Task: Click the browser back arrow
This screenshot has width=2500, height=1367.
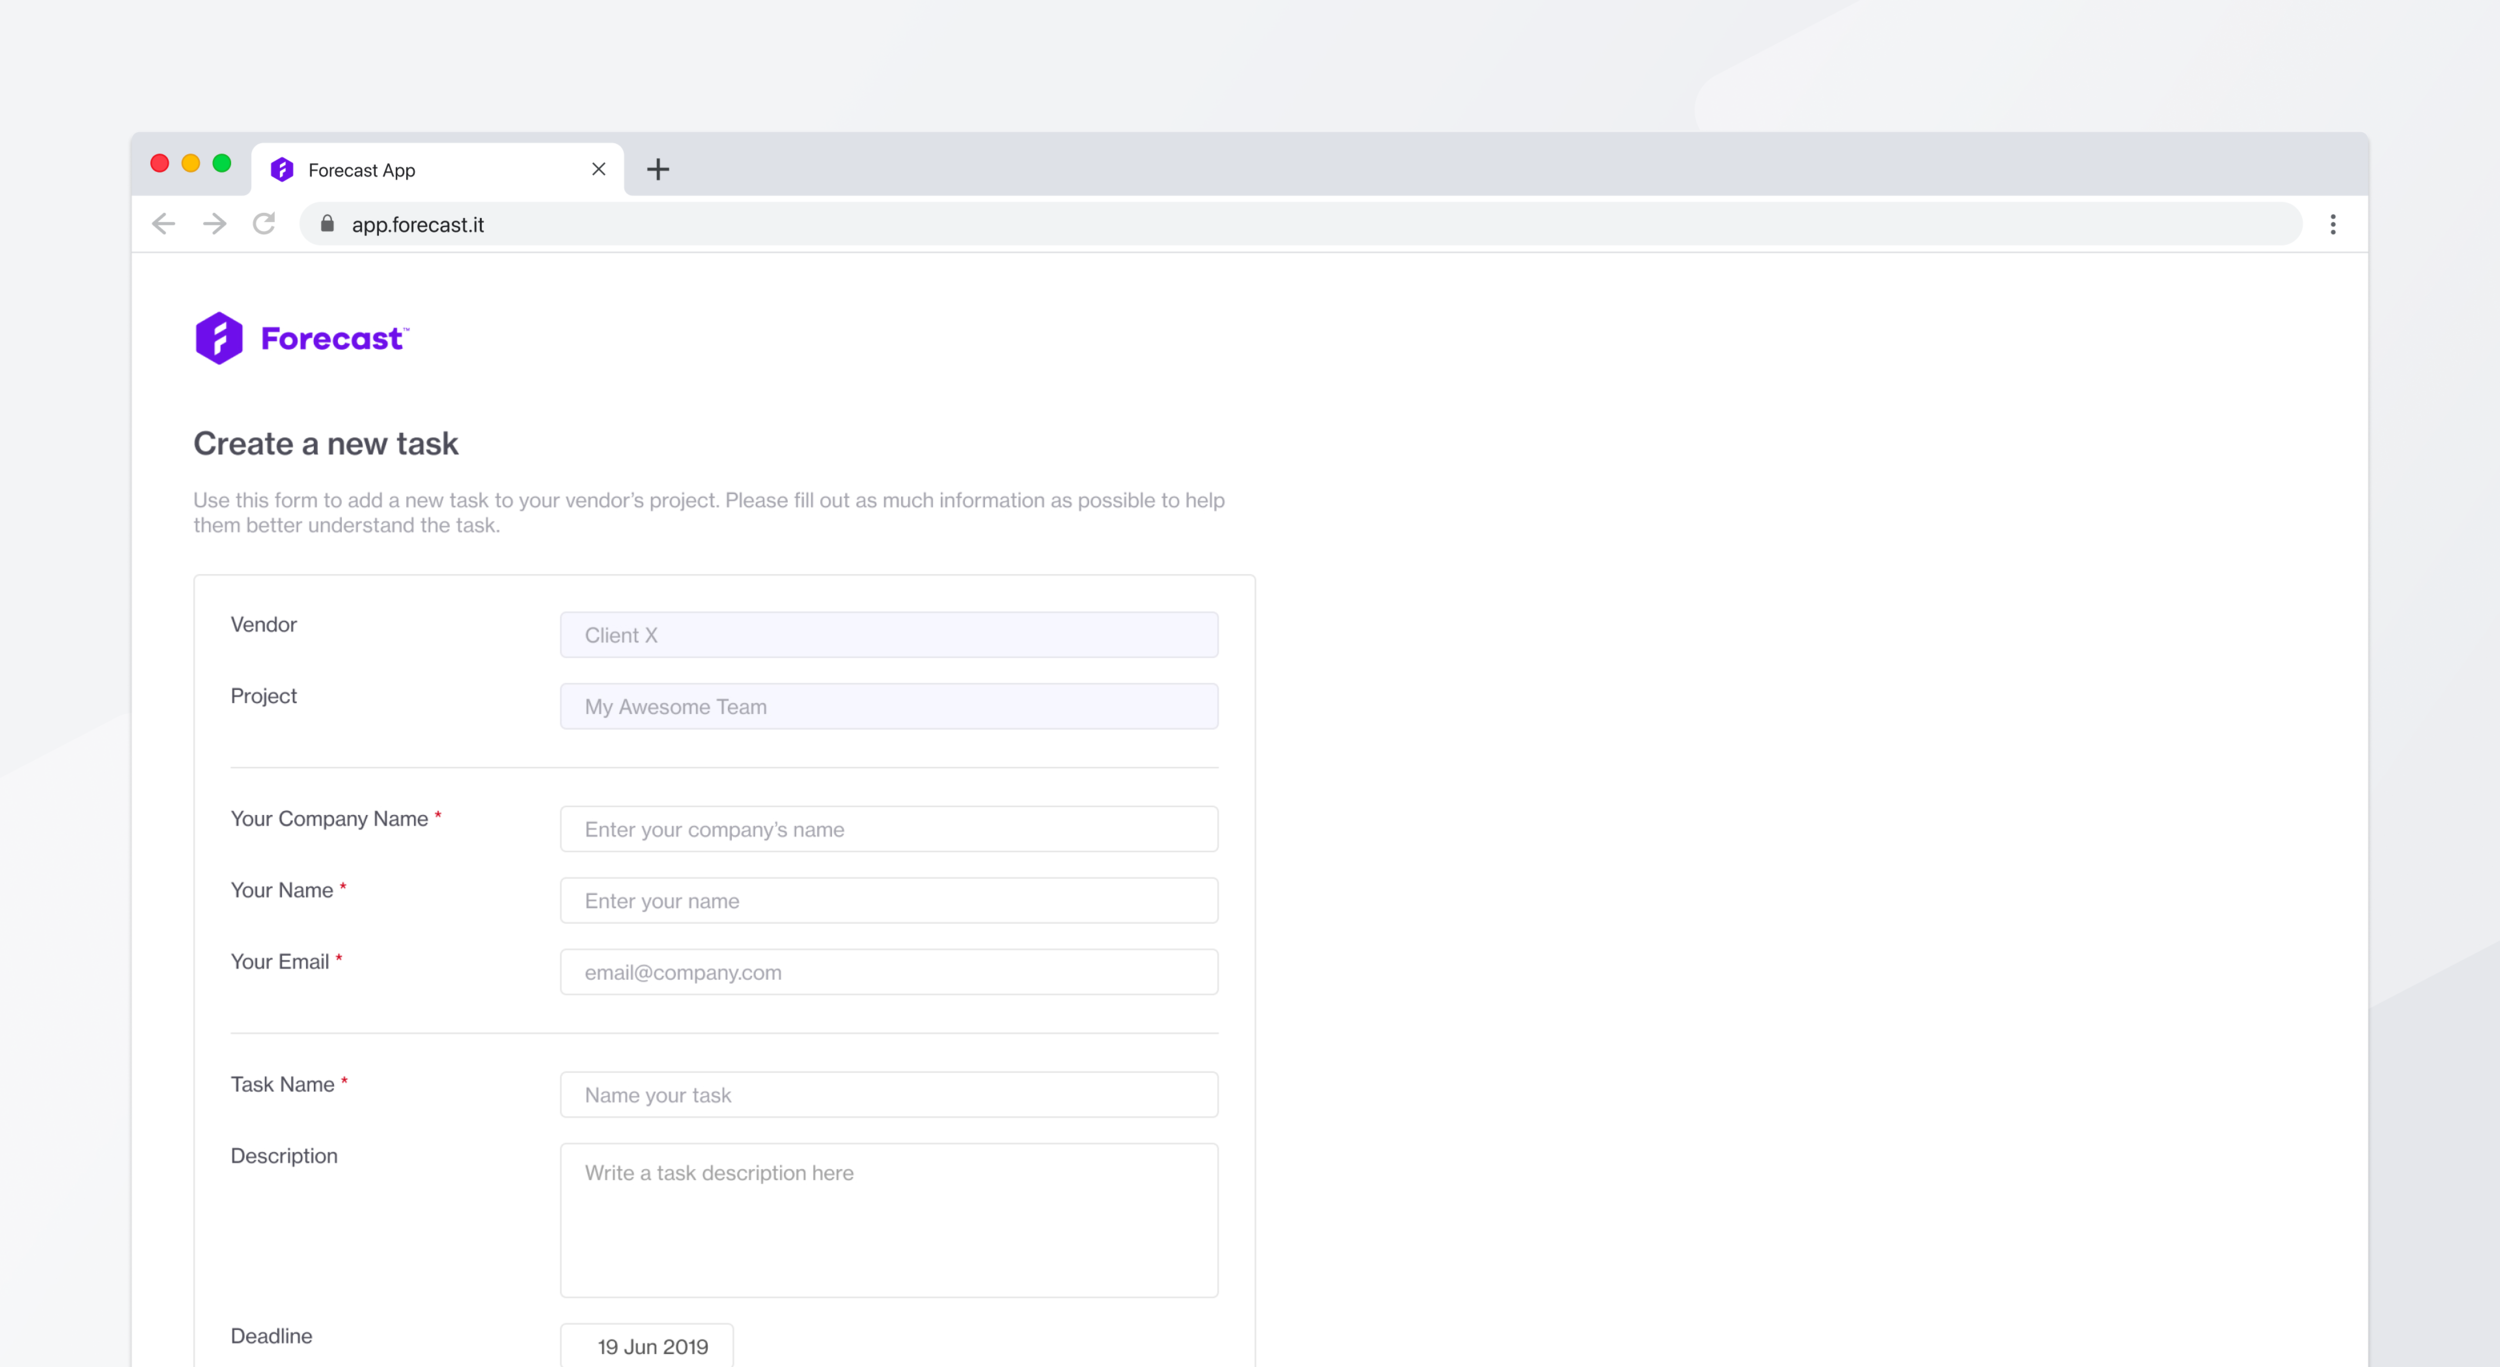Action: [164, 224]
